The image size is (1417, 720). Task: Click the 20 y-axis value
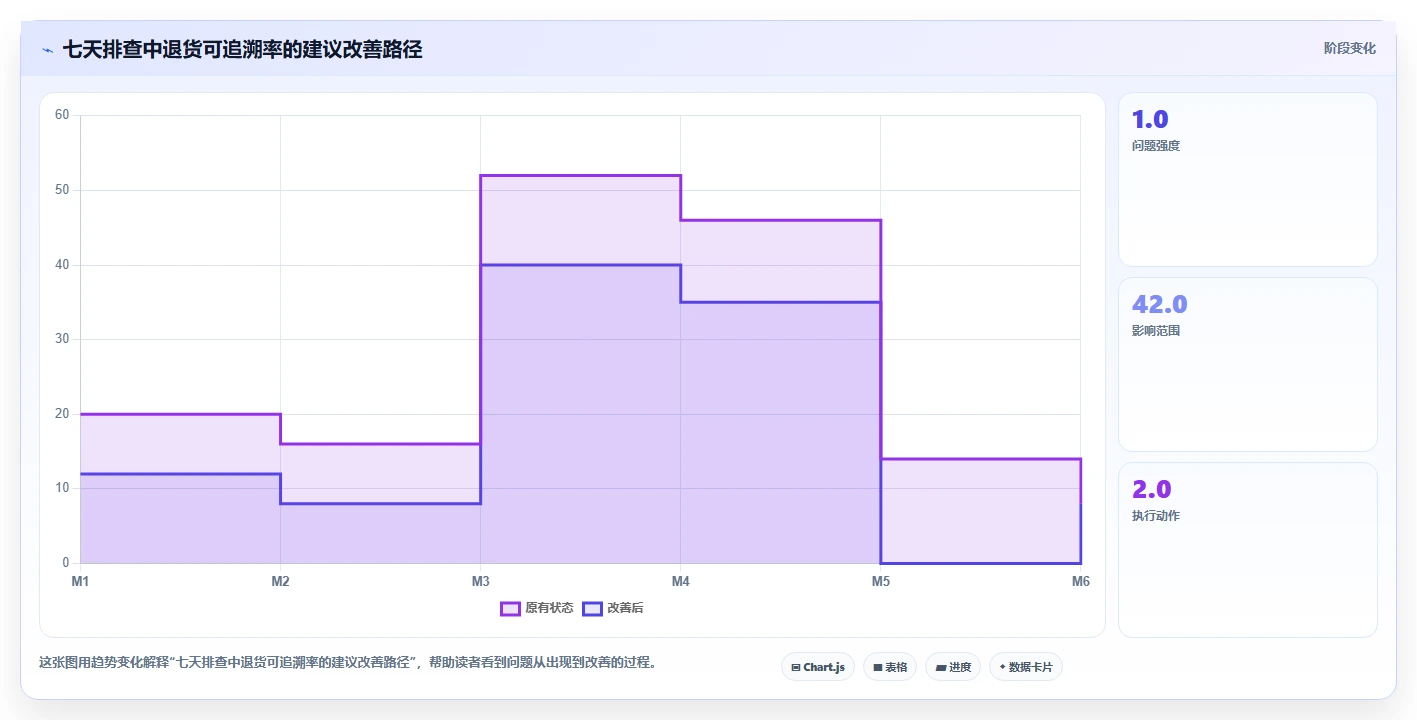62,414
